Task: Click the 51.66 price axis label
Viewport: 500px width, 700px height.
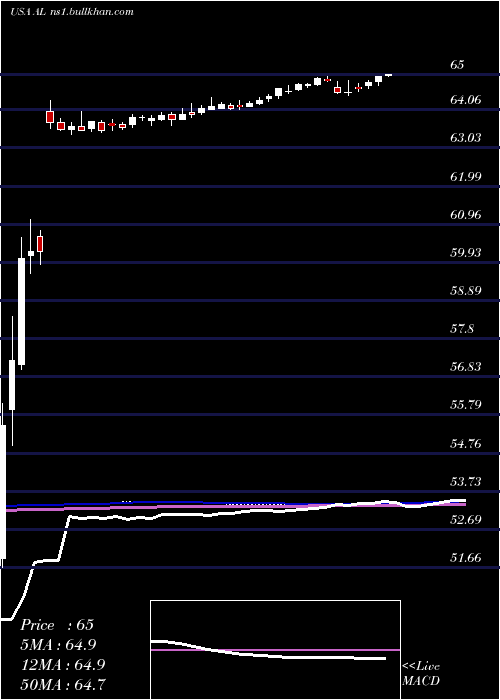Action: point(466,558)
